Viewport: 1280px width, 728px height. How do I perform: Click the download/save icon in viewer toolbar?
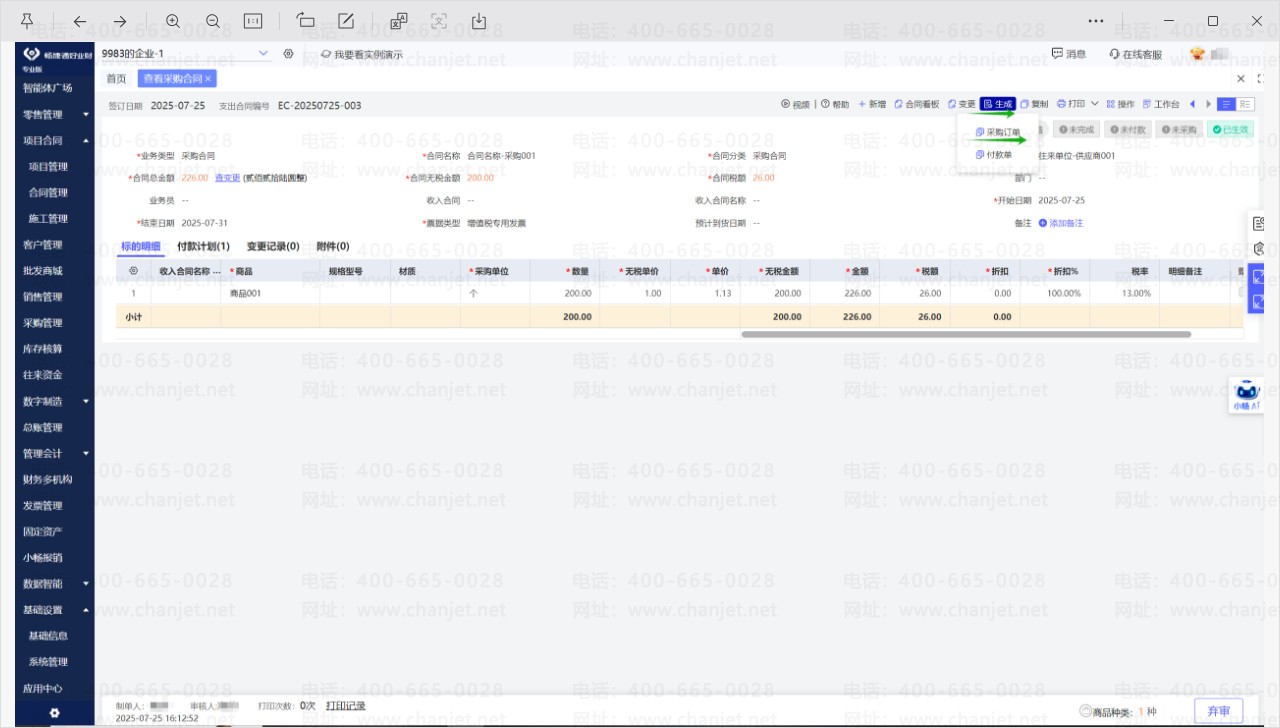pos(479,21)
